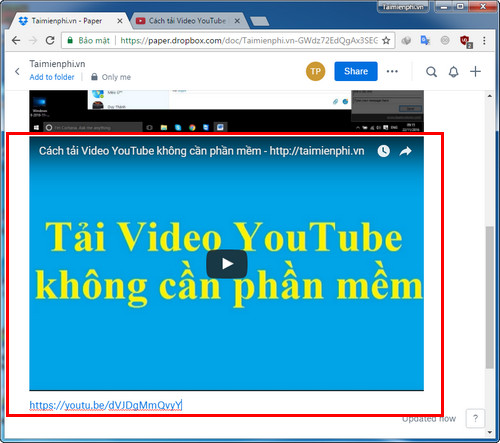Open the Google Translate extension icon

425,41
